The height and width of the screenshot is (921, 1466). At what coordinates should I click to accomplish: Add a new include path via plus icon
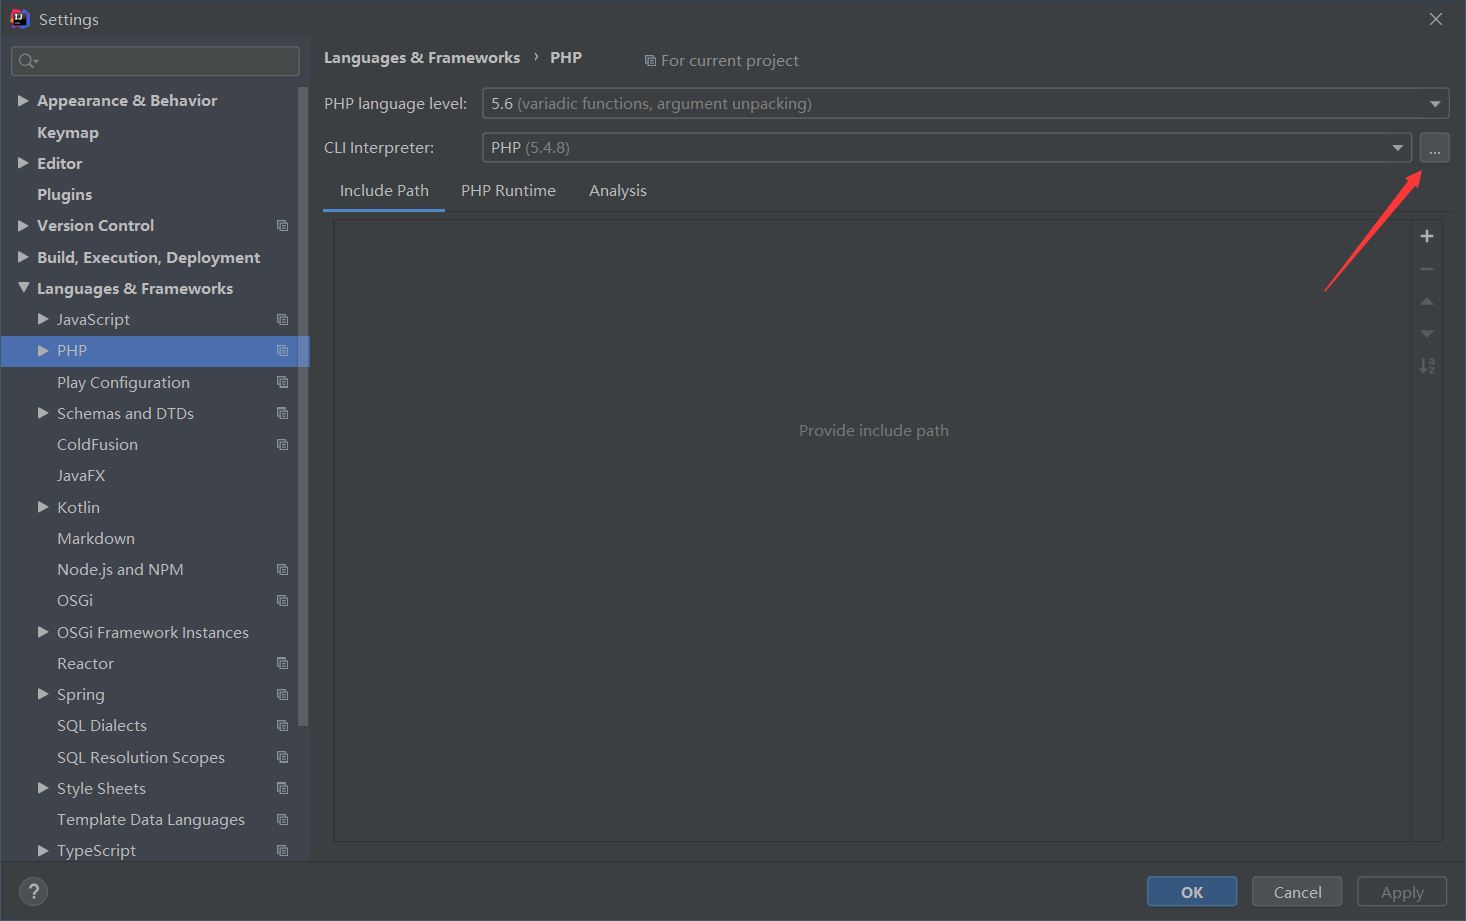[1427, 236]
